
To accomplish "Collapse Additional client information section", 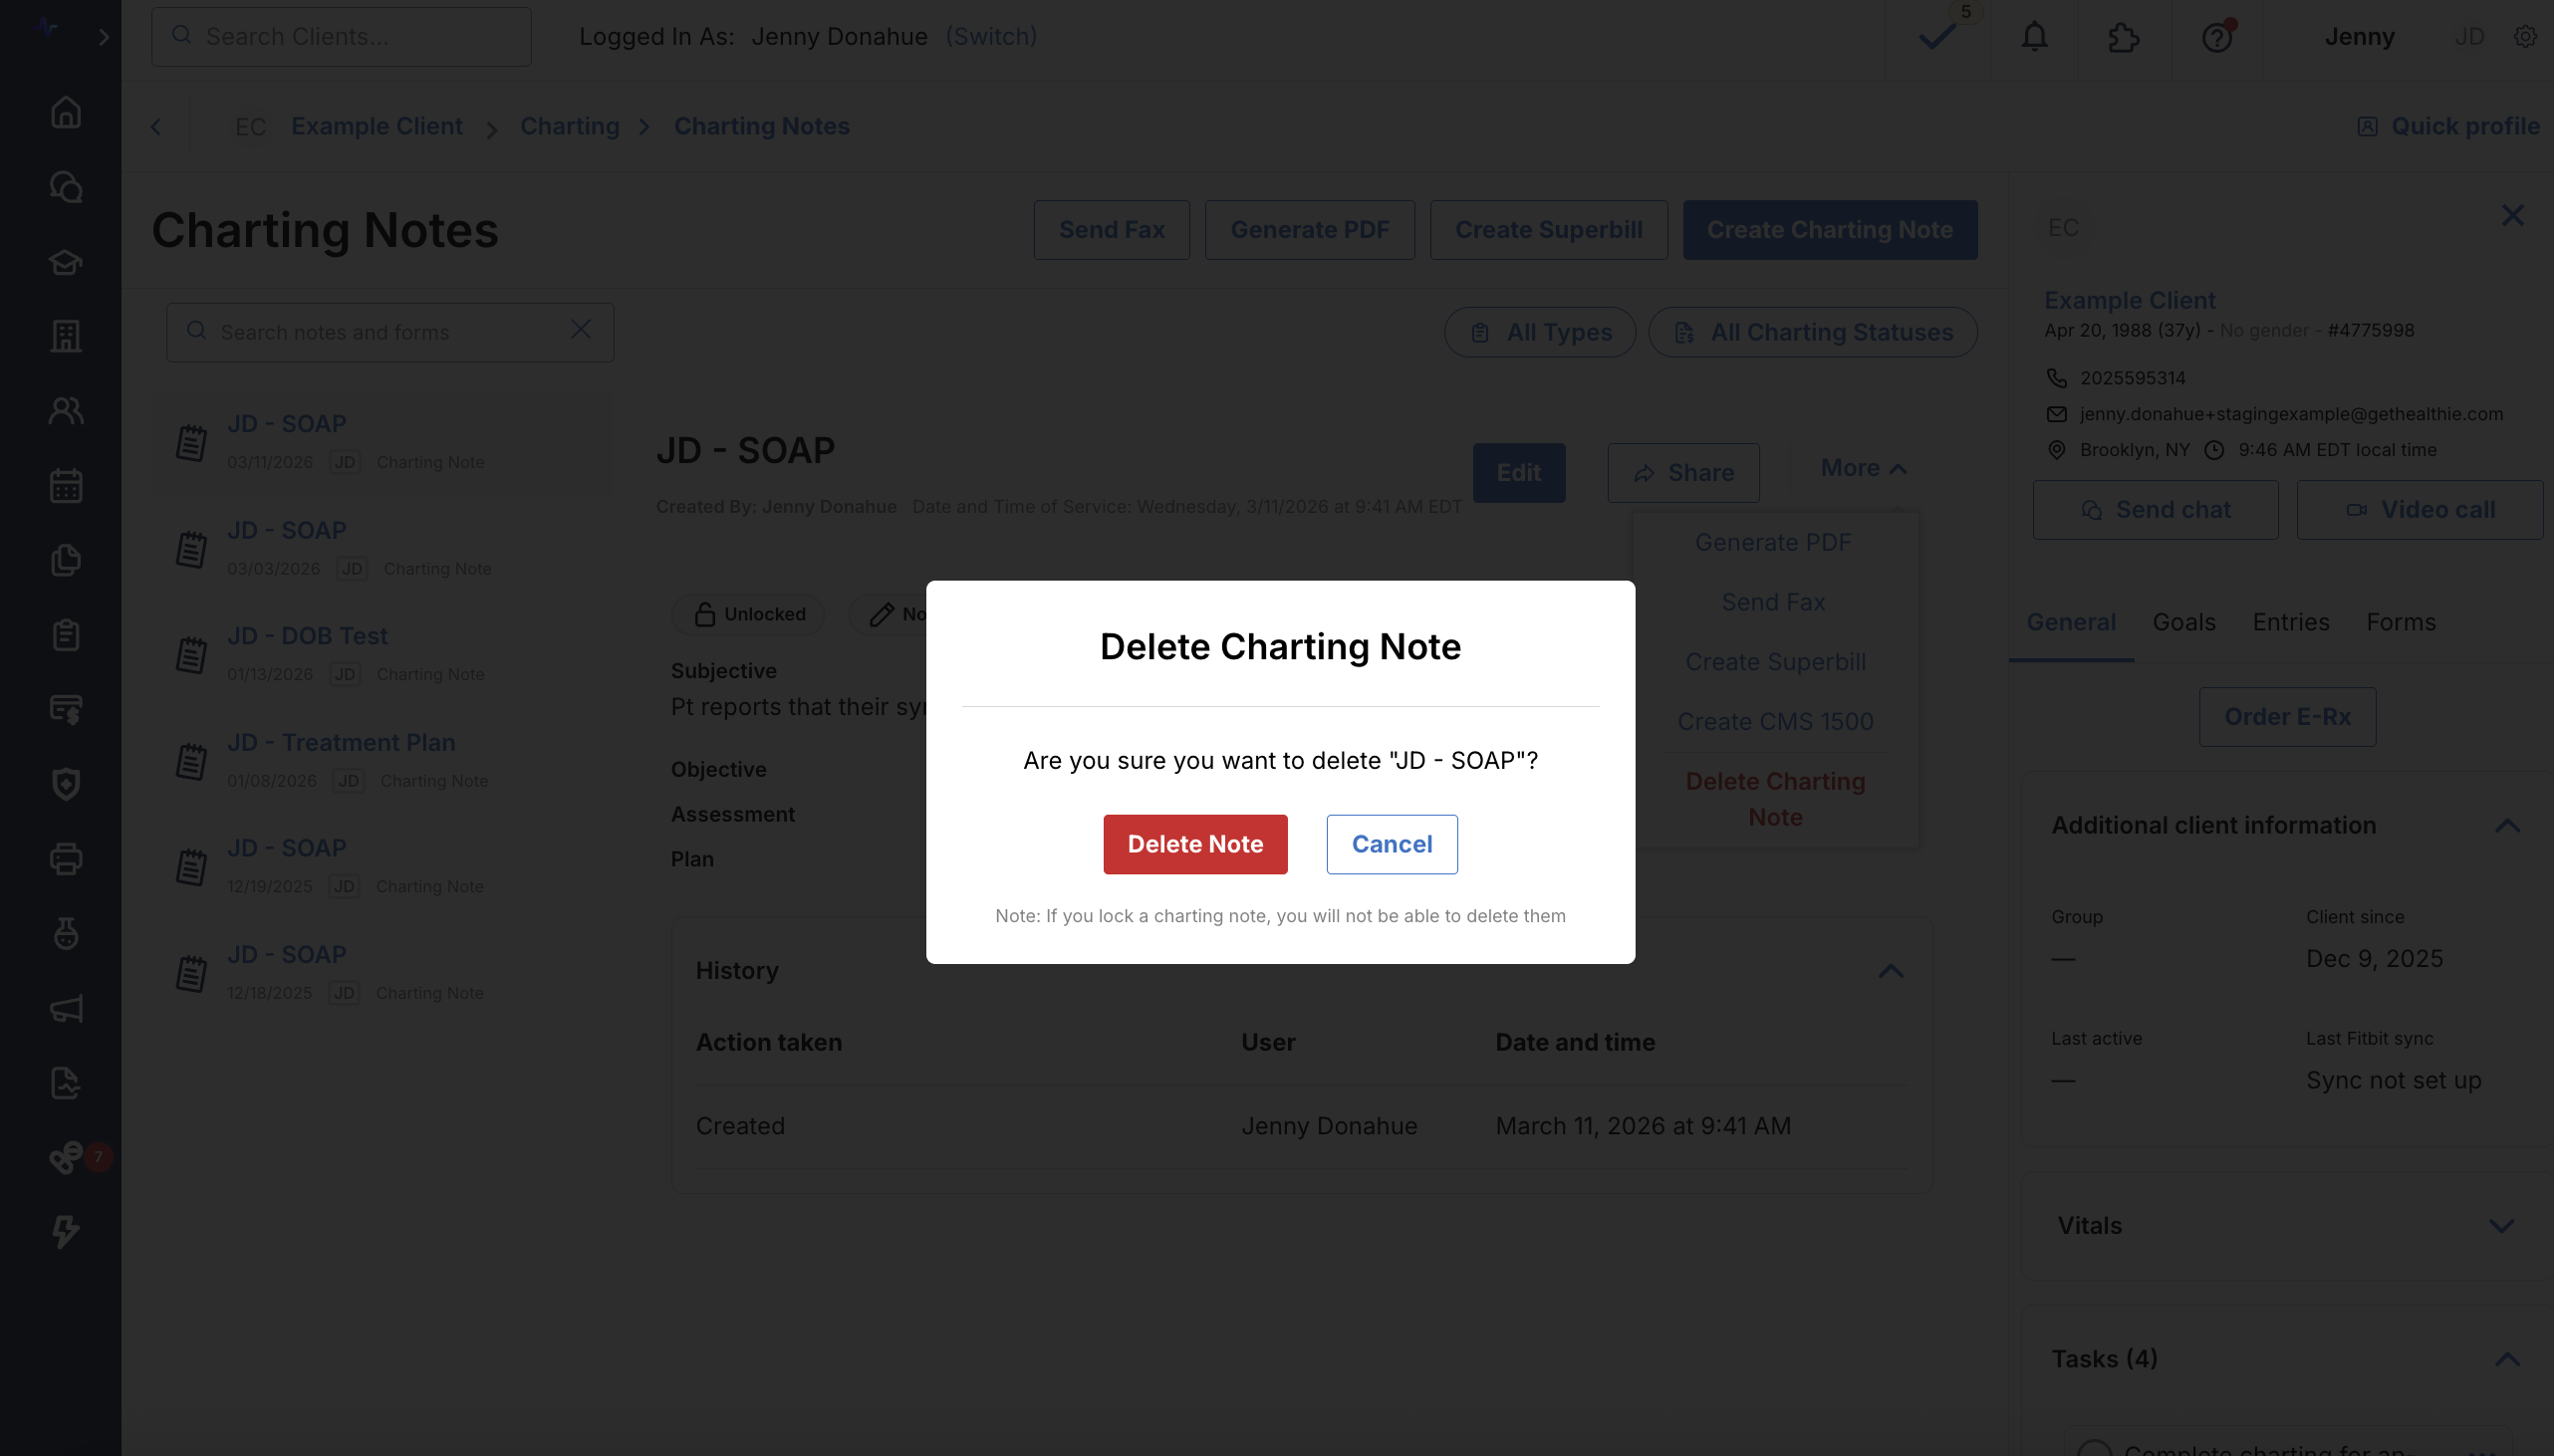I will pyautogui.click(x=2507, y=826).
